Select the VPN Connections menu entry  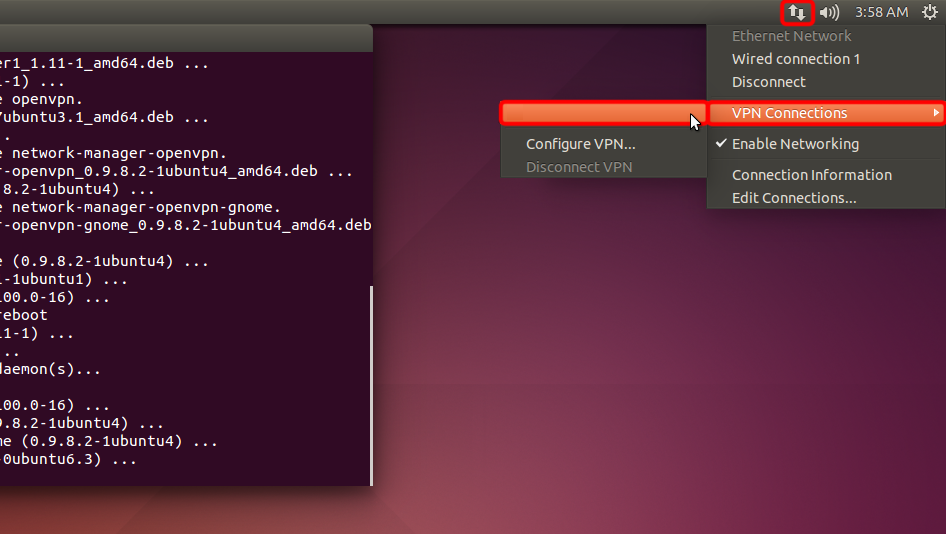[x=790, y=113]
